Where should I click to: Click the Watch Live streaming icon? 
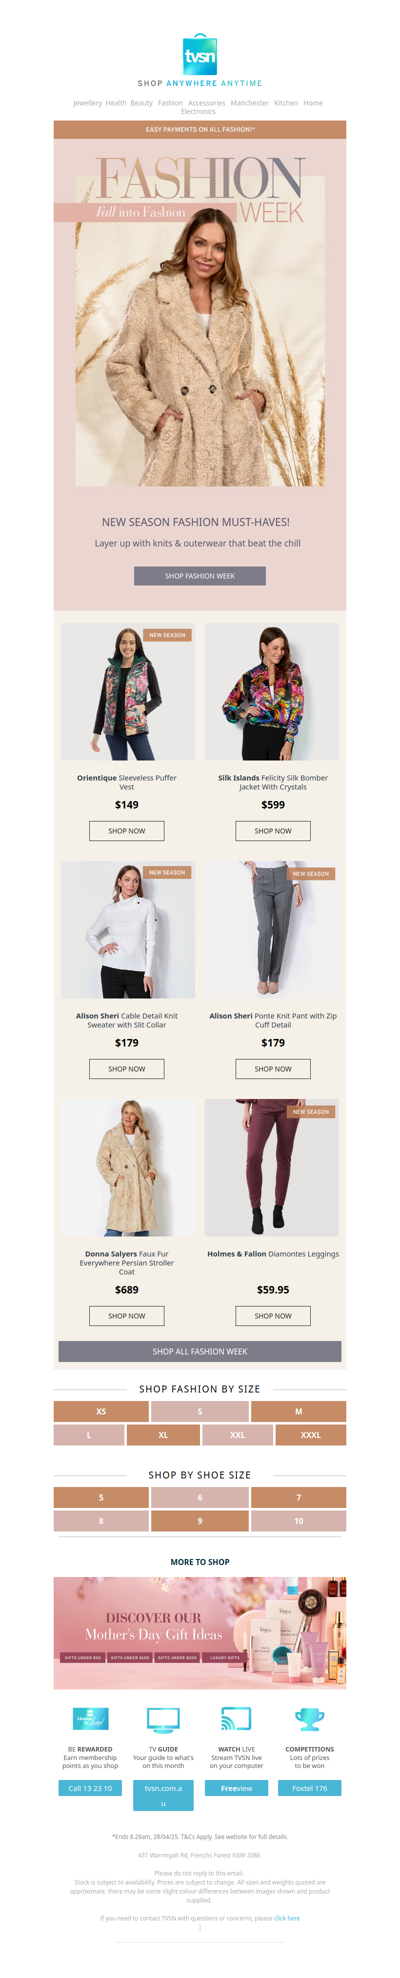pos(236,1719)
